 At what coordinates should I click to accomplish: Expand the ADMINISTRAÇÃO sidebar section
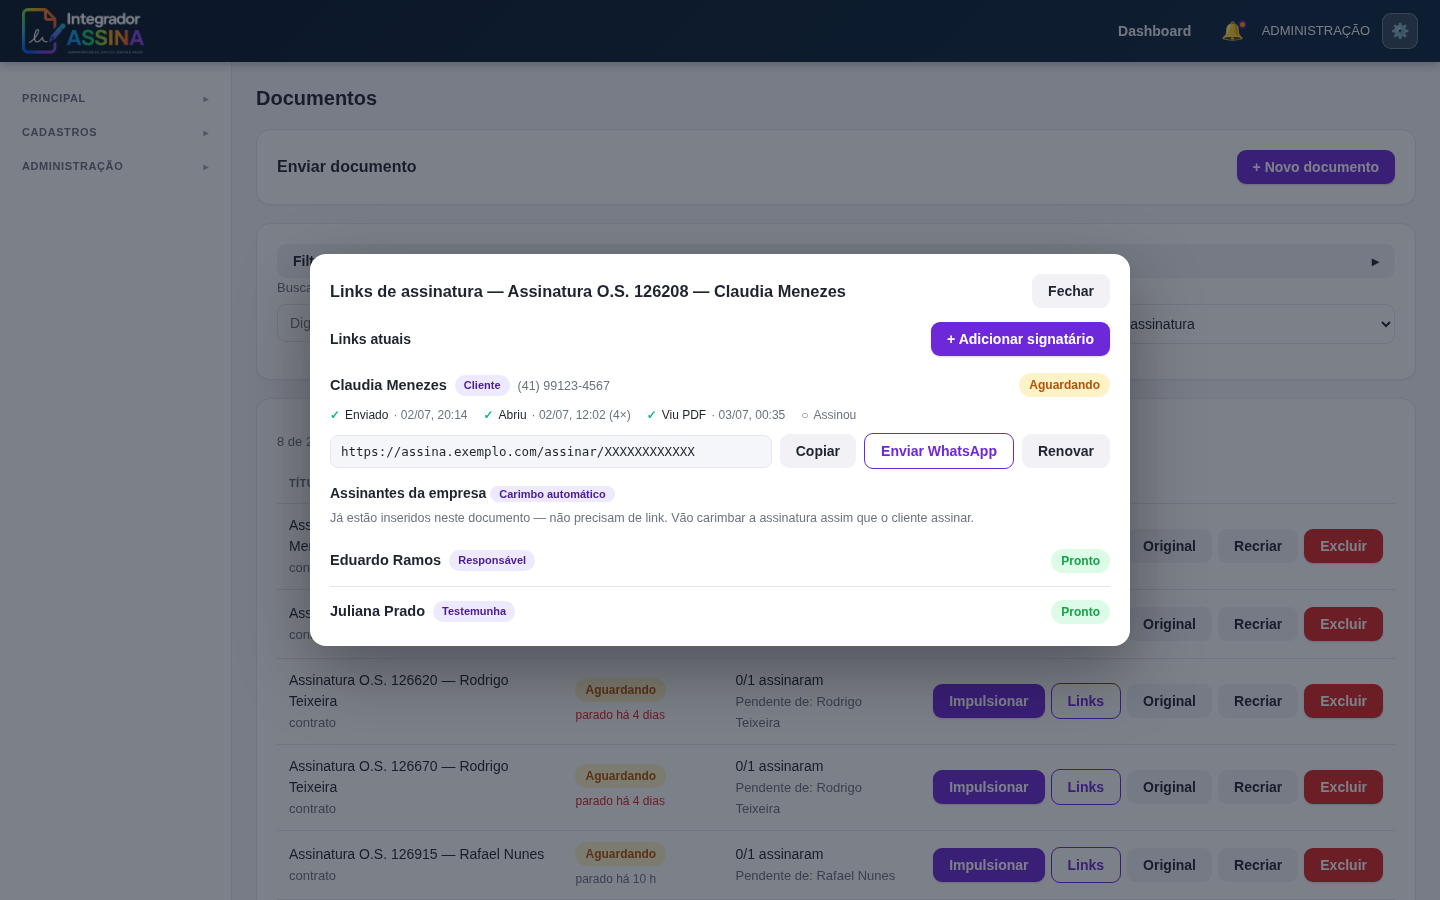(115, 166)
